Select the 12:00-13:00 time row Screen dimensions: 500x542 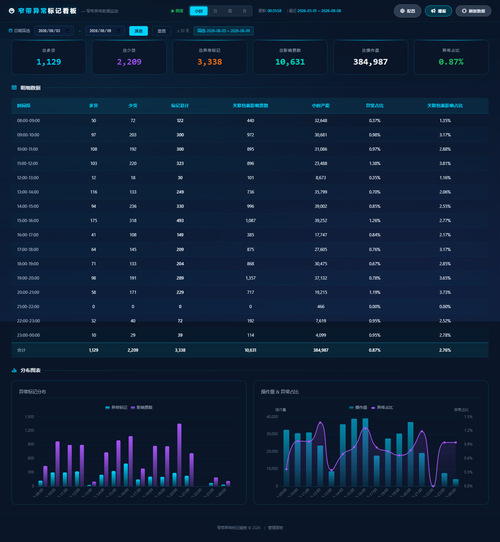click(250, 178)
